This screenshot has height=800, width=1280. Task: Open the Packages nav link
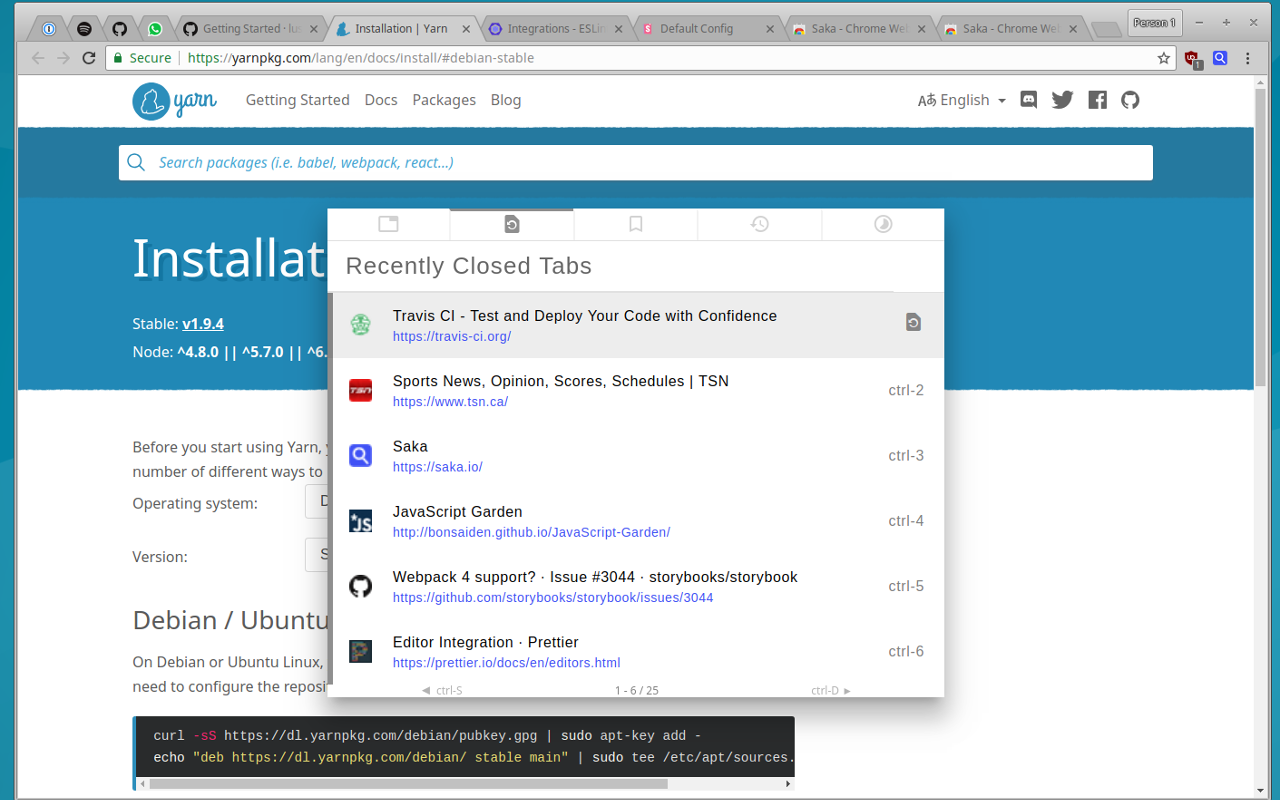coord(444,100)
